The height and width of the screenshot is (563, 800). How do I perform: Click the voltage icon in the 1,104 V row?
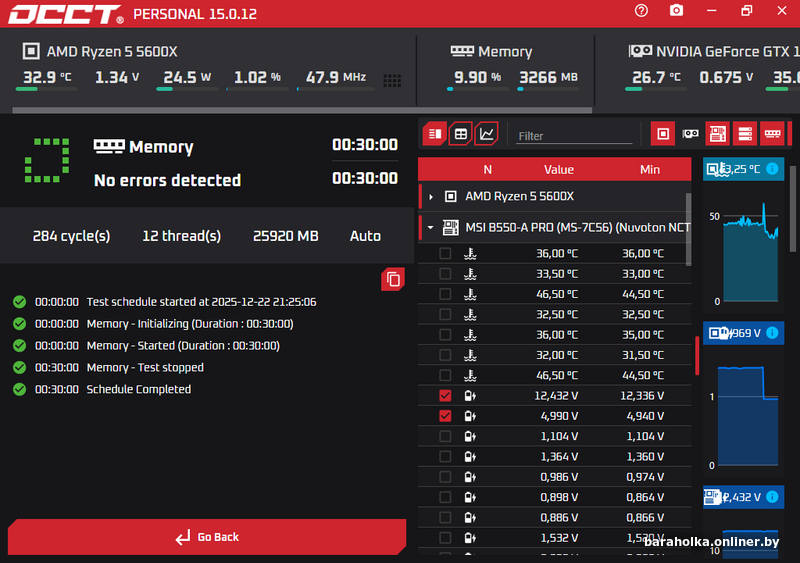click(x=470, y=436)
